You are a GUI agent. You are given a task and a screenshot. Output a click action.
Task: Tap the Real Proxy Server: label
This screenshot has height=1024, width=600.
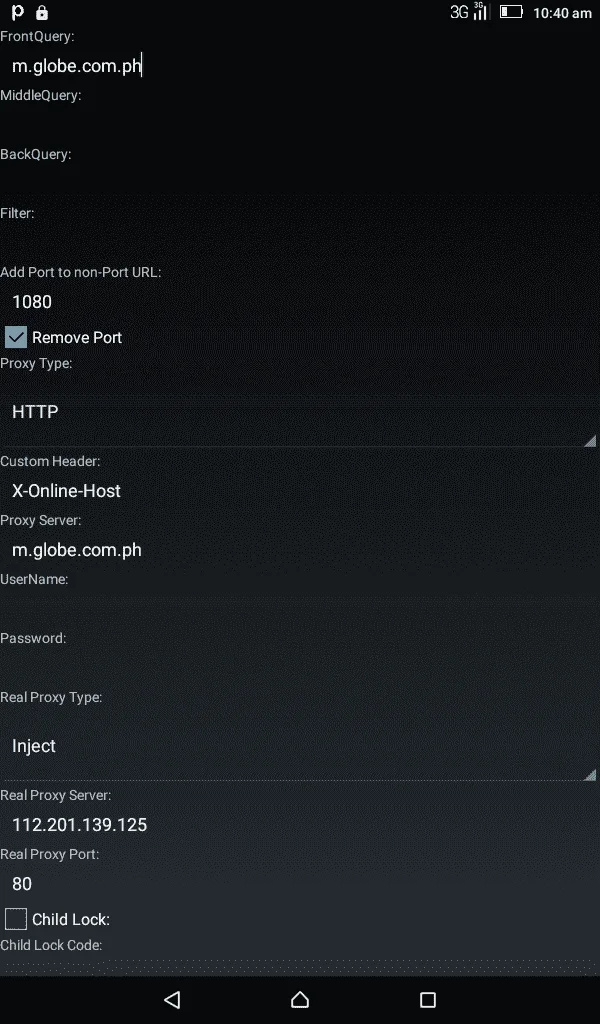tap(55, 795)
